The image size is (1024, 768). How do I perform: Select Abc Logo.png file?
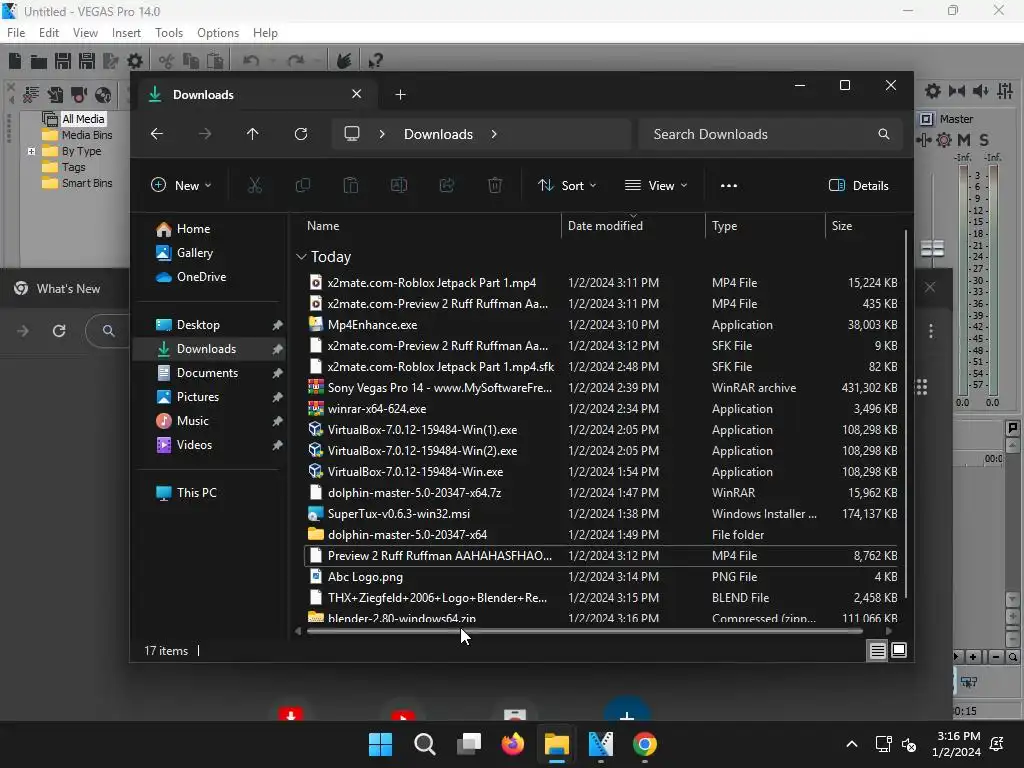(x=365, y=577)
